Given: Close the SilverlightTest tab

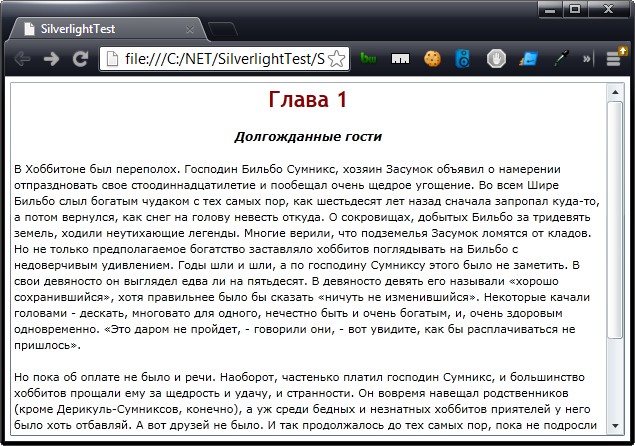Looking at the screenshot, I should point(190,30).
